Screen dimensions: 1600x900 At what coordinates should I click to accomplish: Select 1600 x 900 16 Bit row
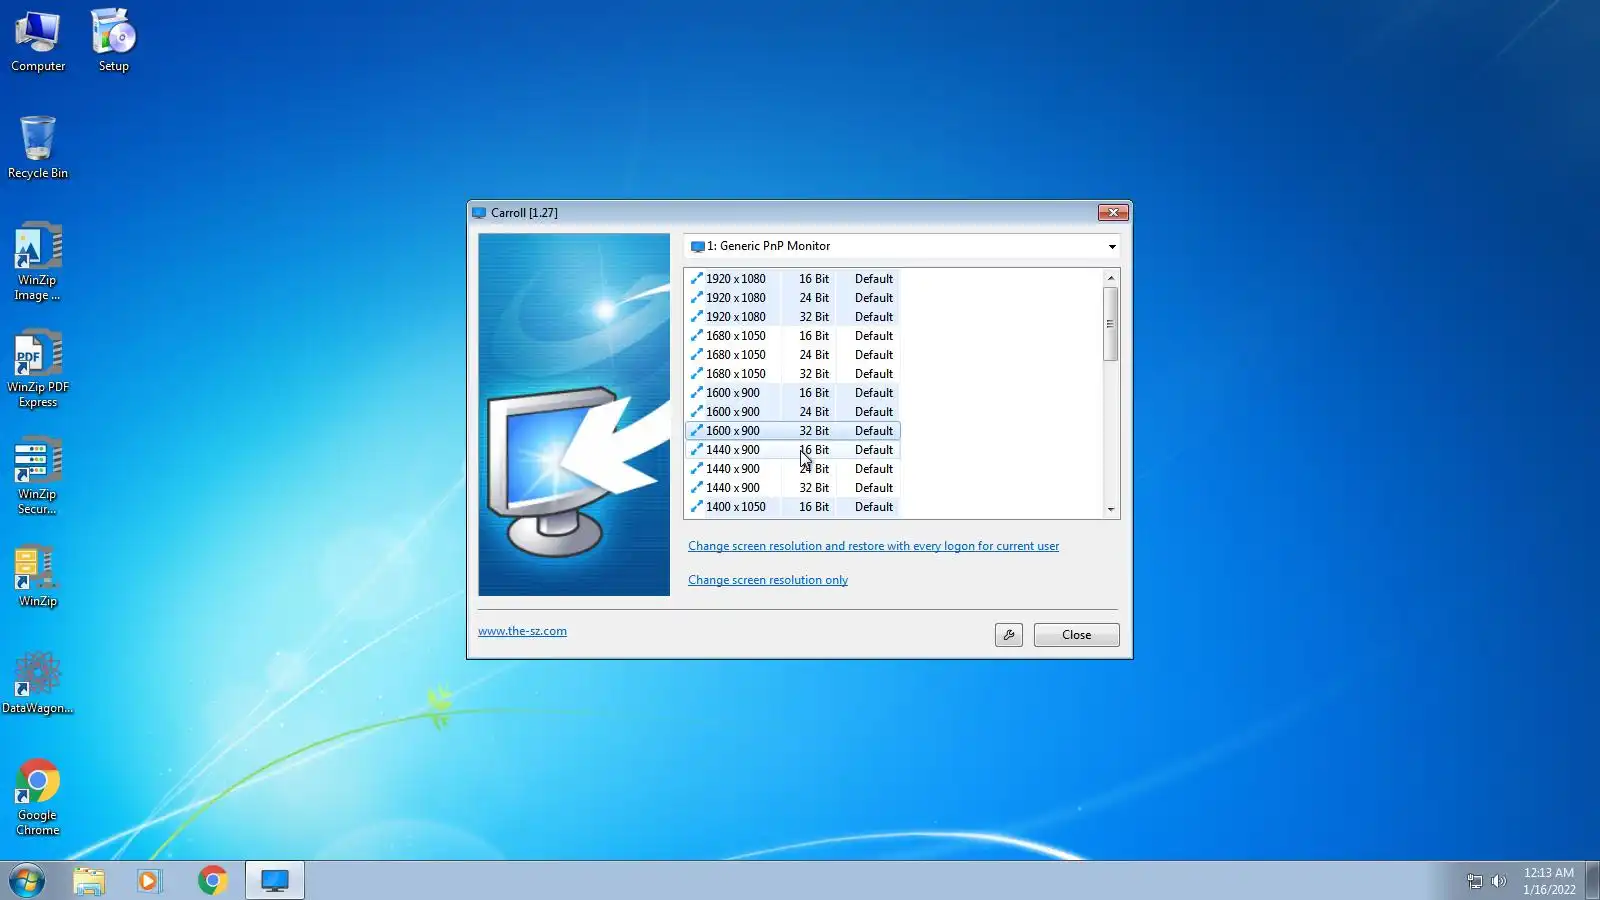tap(792, 393)
